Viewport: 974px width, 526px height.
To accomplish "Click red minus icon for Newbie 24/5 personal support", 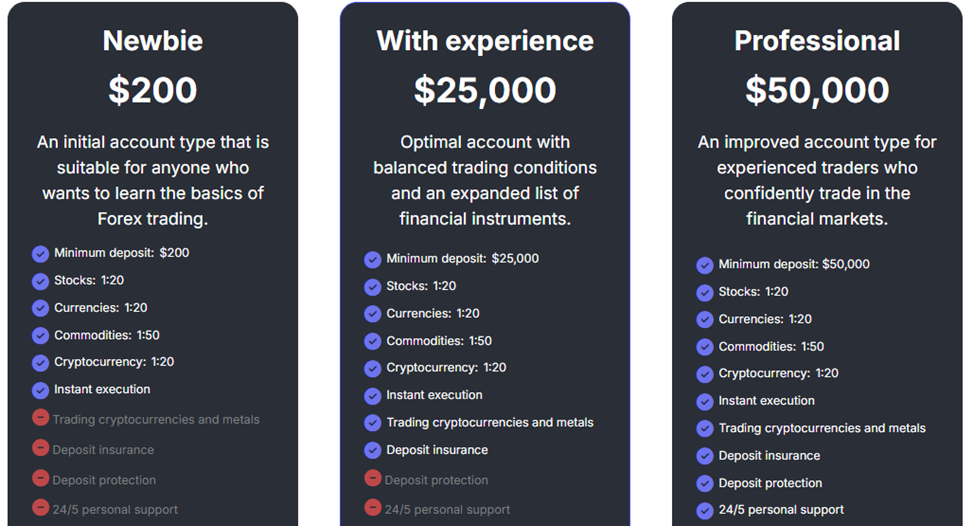I will point(40,507).
